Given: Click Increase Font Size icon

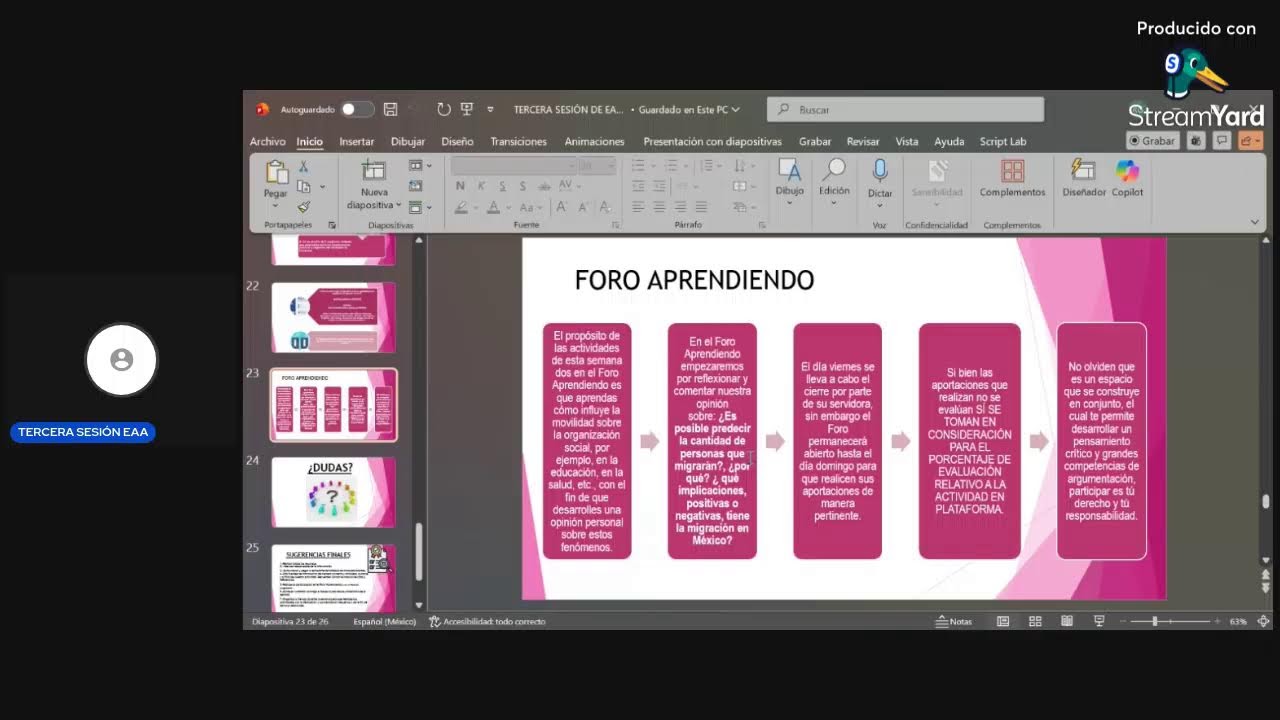Looking at the screenshot, I should point(561,208).
